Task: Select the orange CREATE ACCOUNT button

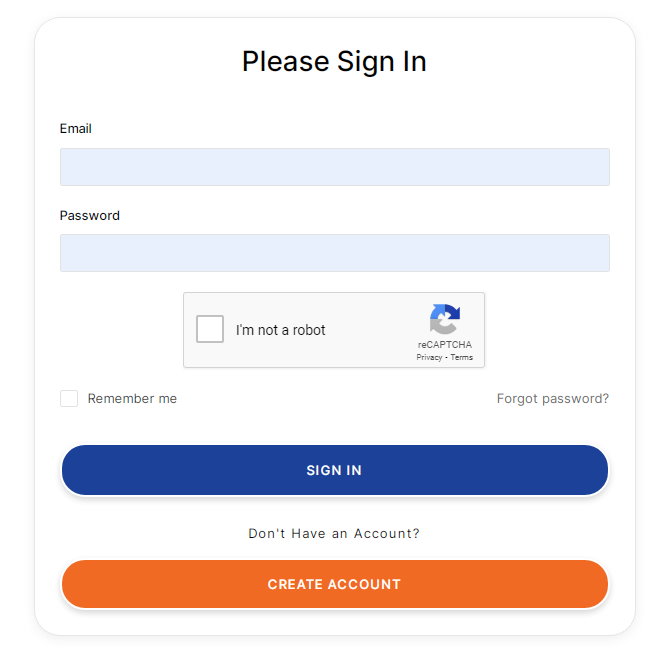Action: [335, 584]
